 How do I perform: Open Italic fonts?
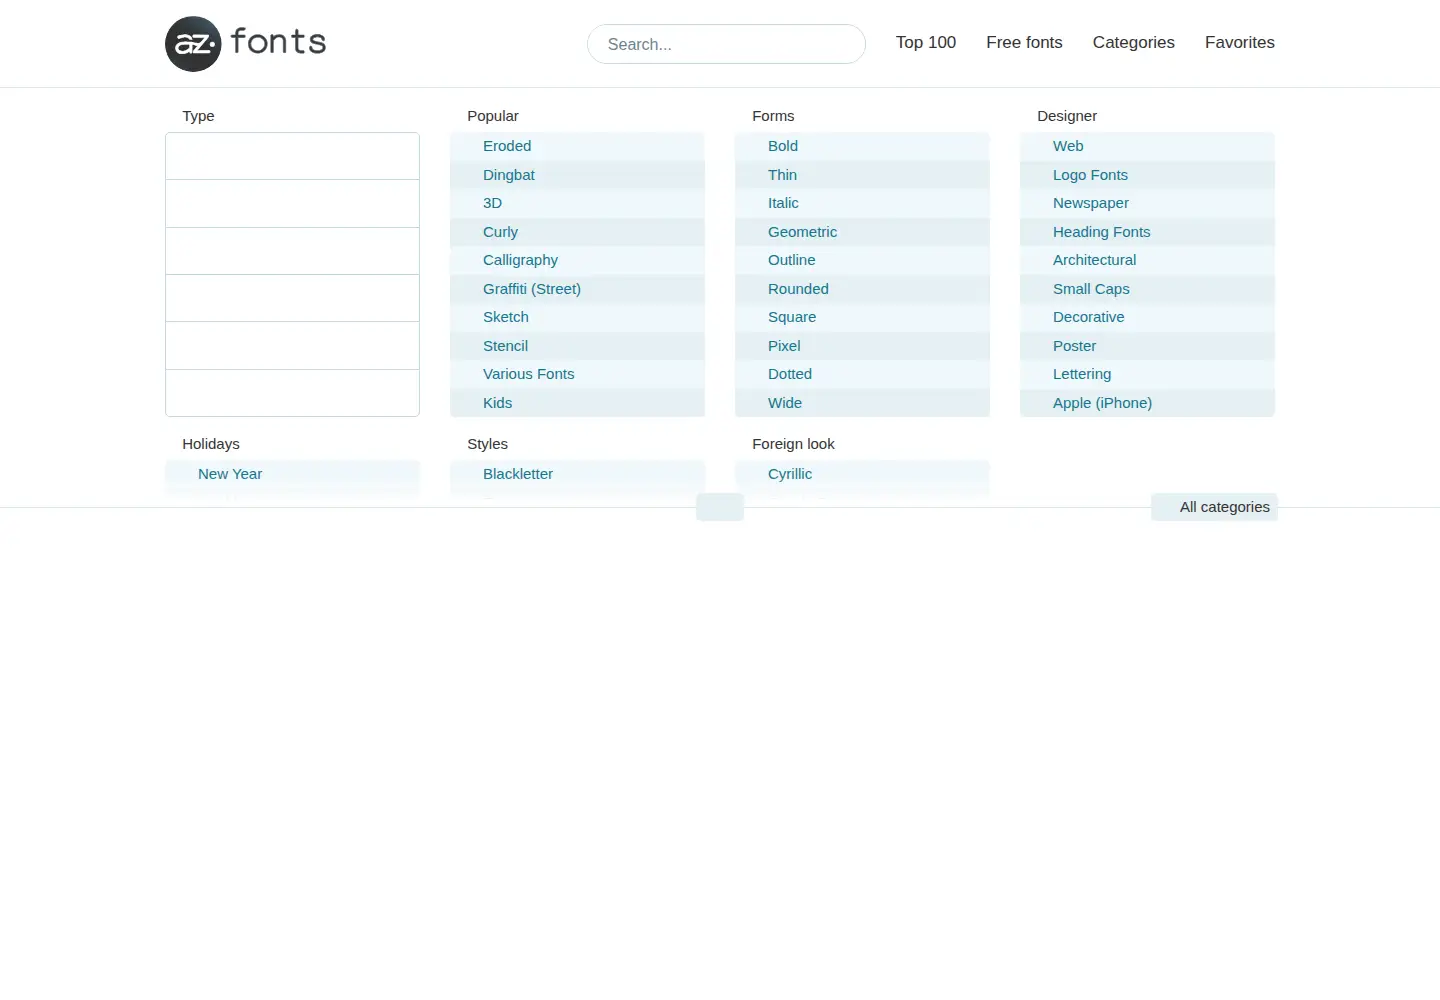point(862,203)
